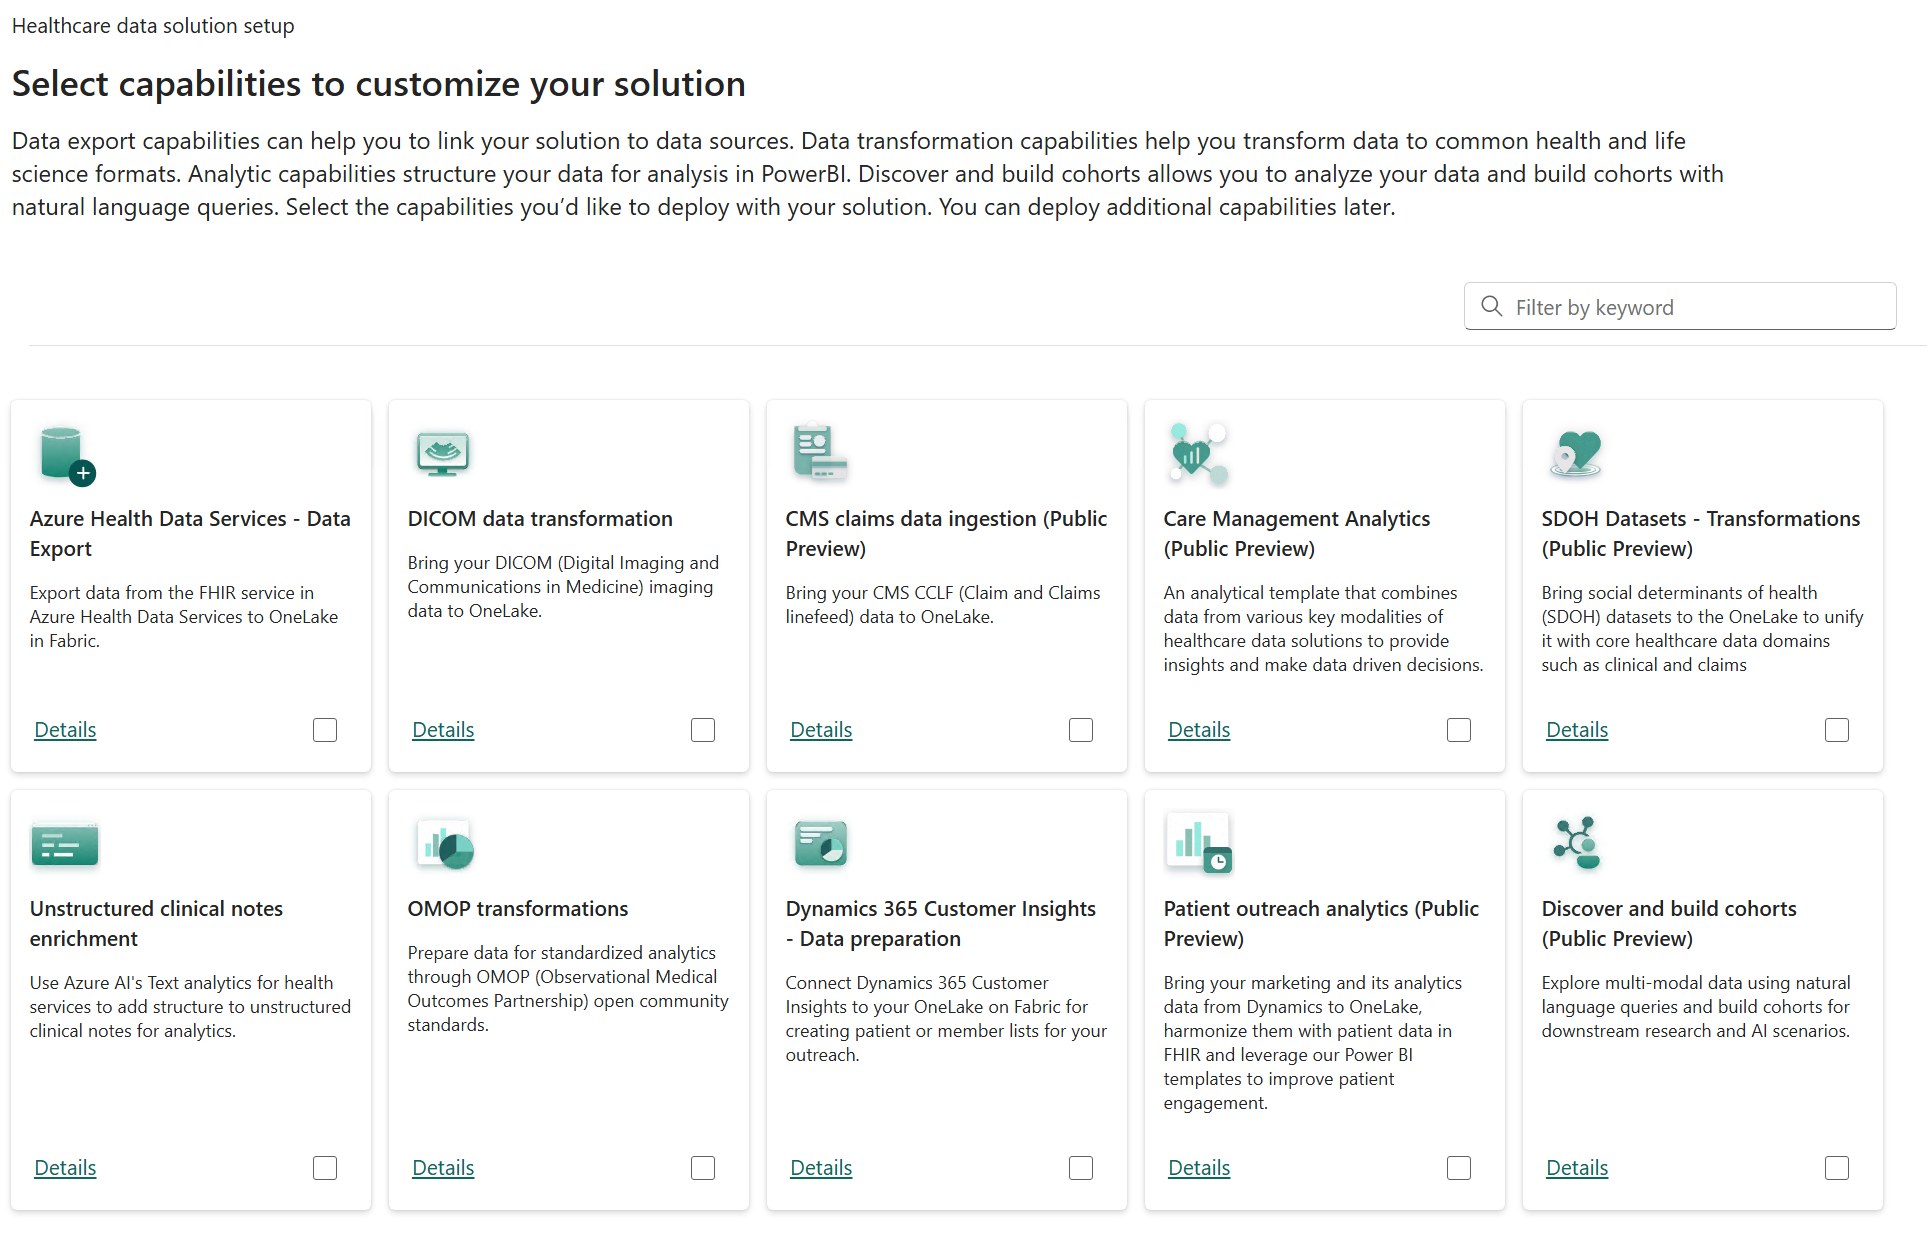This screenshot has height=1235, width=1927.
Task: Enable the CMS claims data ingestion capability
Action: coord(1081,730)
